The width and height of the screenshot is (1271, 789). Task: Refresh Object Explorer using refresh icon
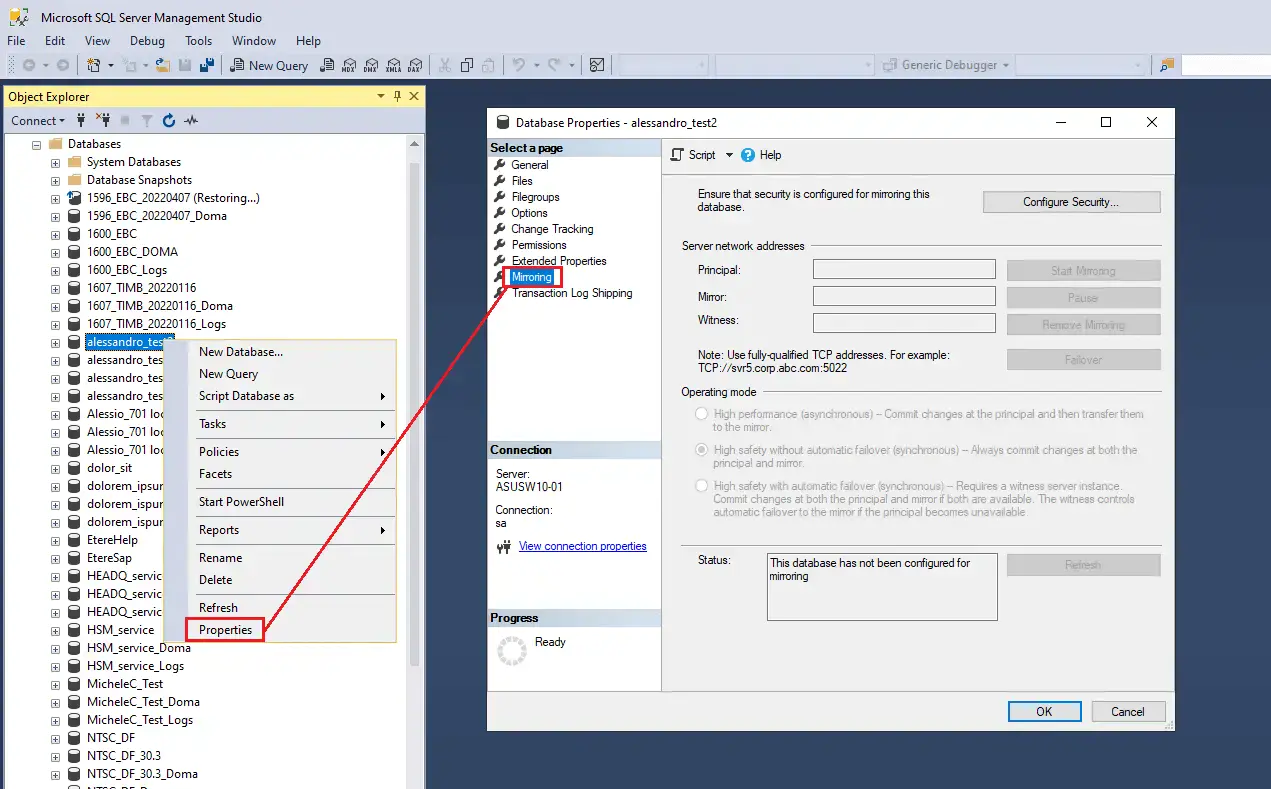[169, 121]
